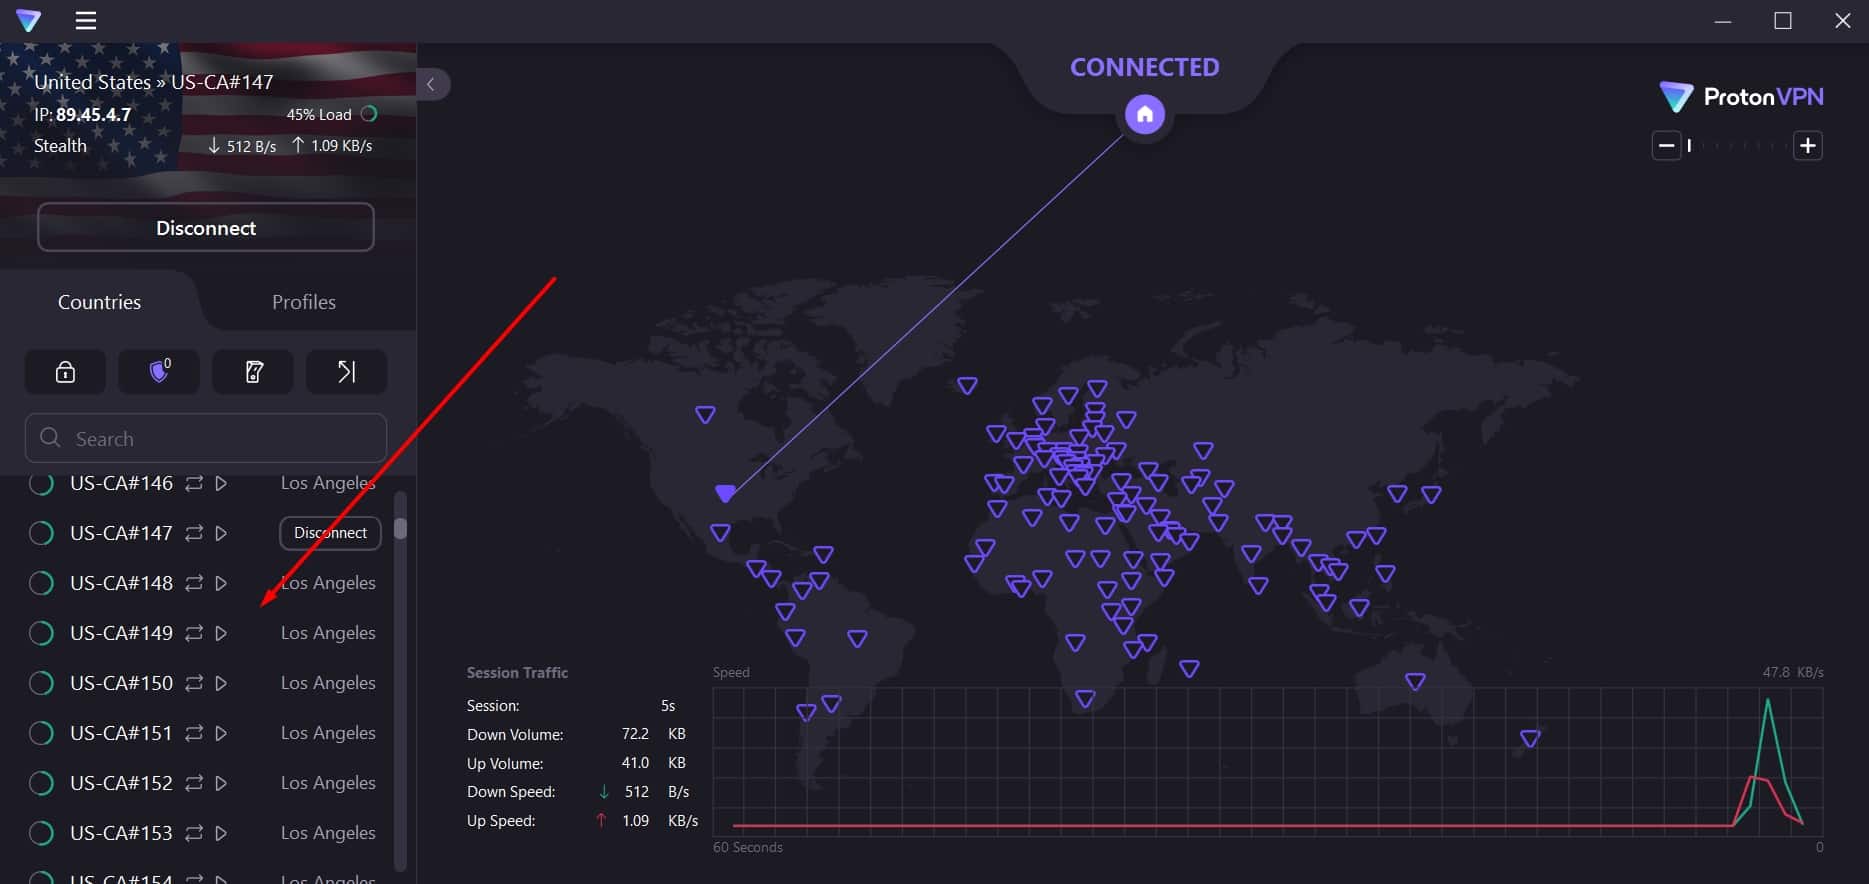Click load circle for US-CA#149
The height and width of the screenshot is (884, 1869).
[x=41, y=633]
